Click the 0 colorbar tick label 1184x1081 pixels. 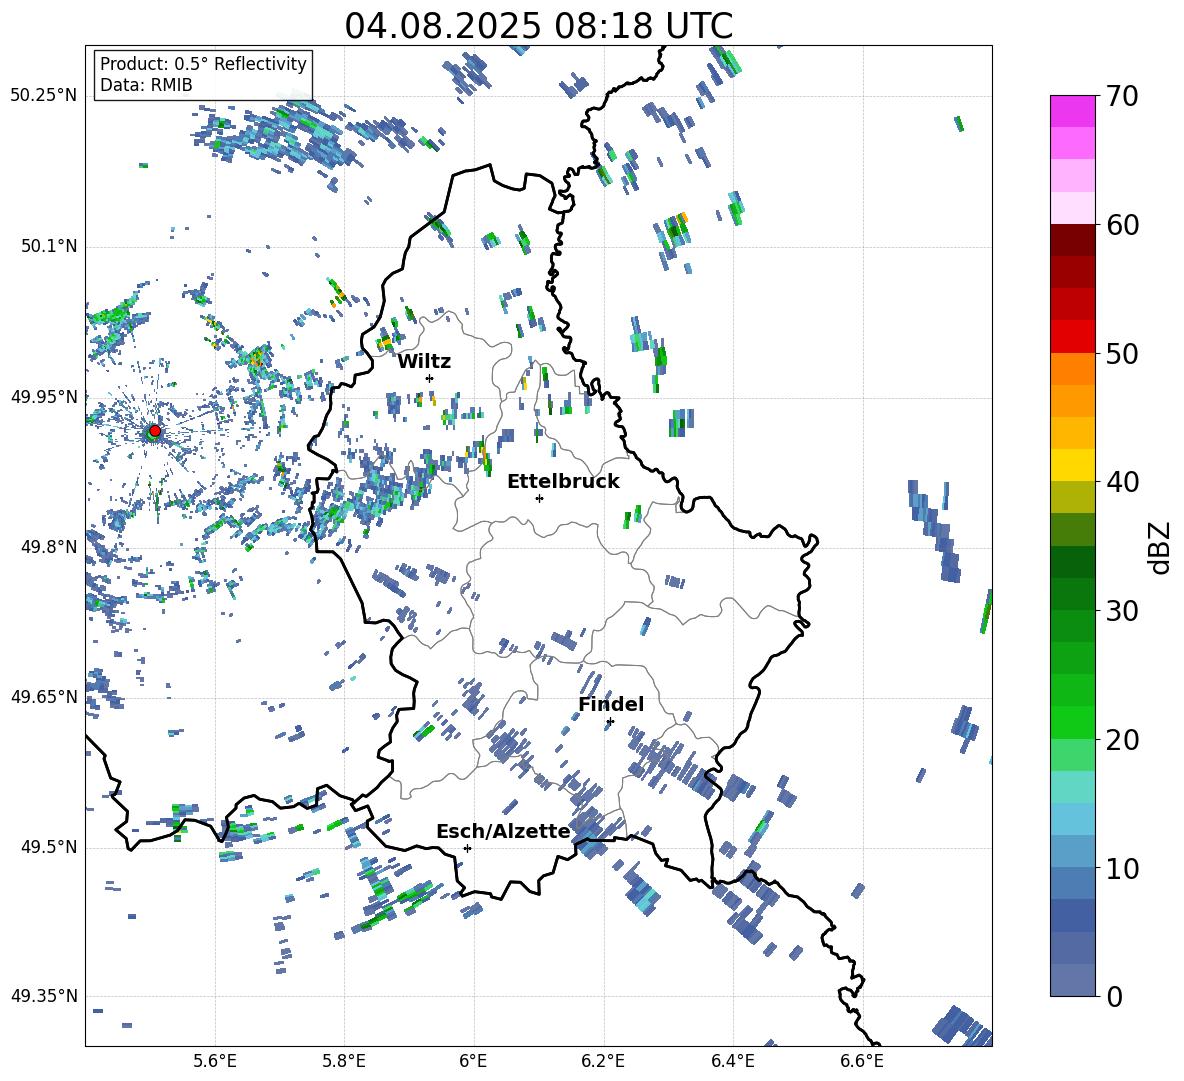click(x=1114, y=996)
